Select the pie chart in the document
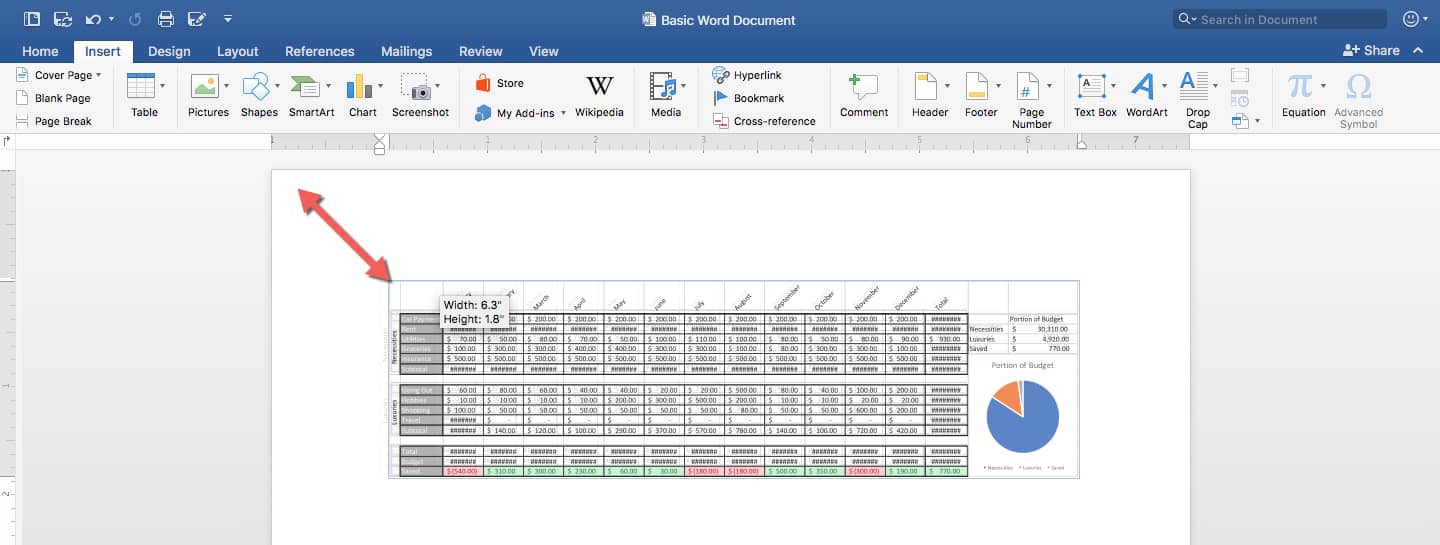 pyautogui.click(x=1022, y=417)
